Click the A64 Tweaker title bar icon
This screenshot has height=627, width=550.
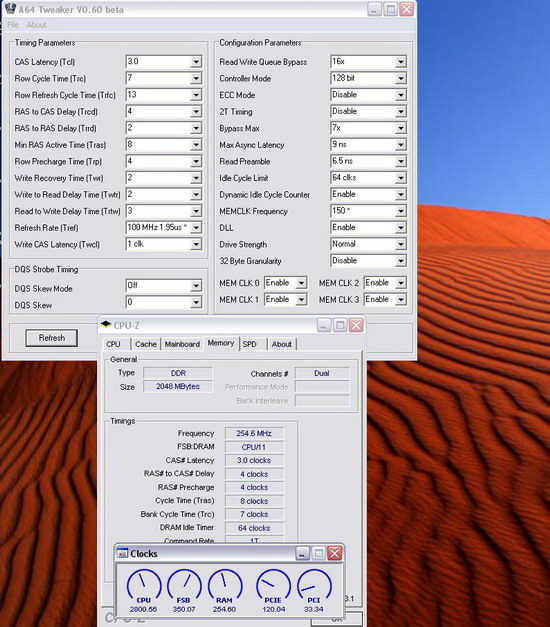tap(10, 9)
